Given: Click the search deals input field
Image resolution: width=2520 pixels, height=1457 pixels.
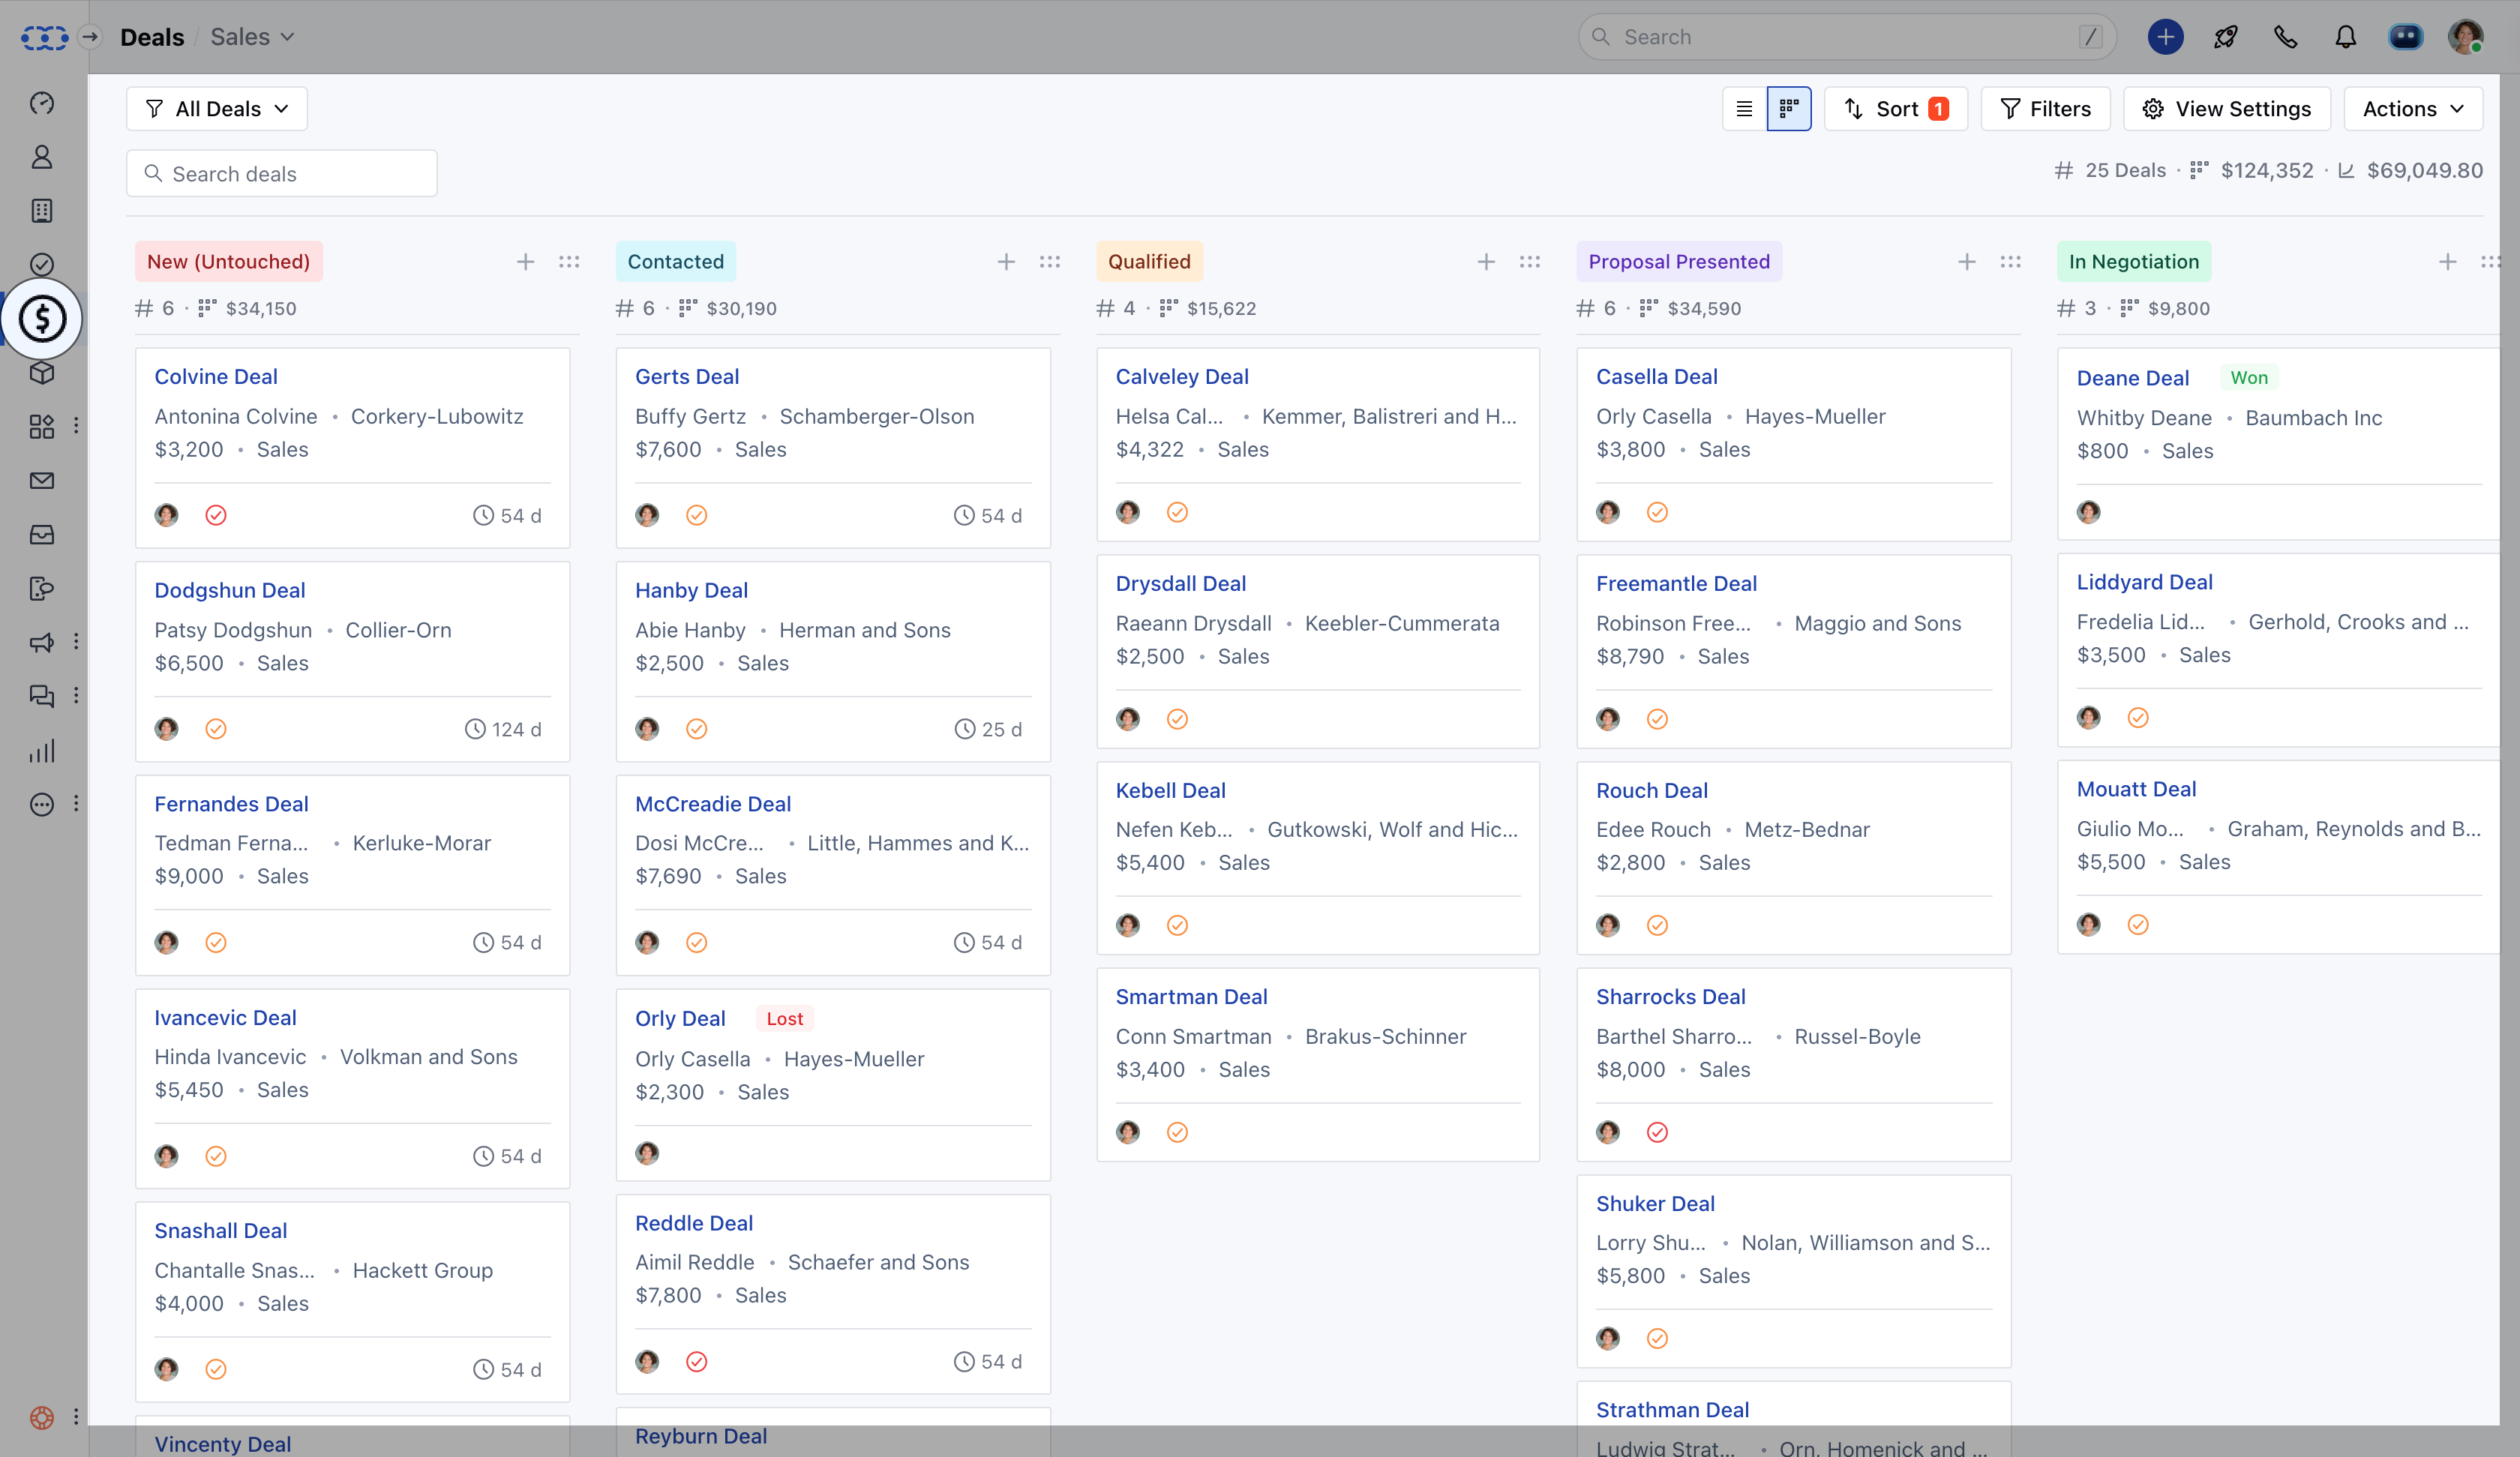Looking at the screenshot, I should [281, 172].
